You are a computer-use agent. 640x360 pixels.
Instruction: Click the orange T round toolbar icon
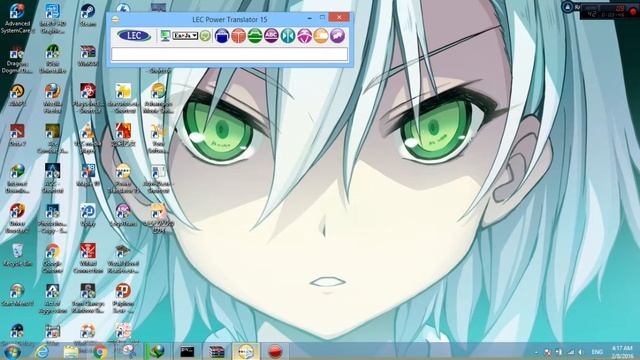pyautogui.click(x=238, y=36)
